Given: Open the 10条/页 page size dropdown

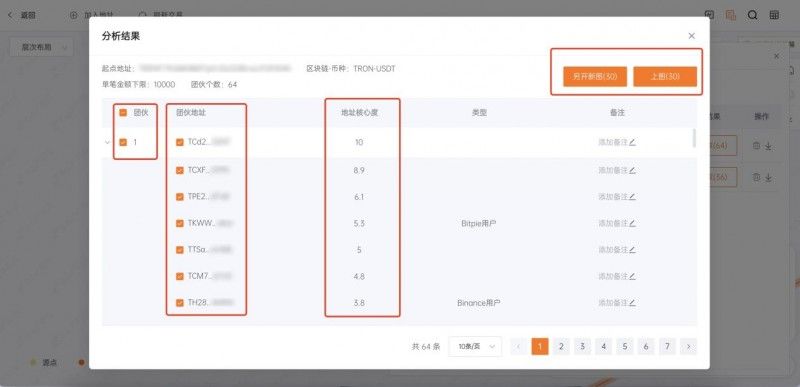Looking at the screenshot, I should (476, 347).
